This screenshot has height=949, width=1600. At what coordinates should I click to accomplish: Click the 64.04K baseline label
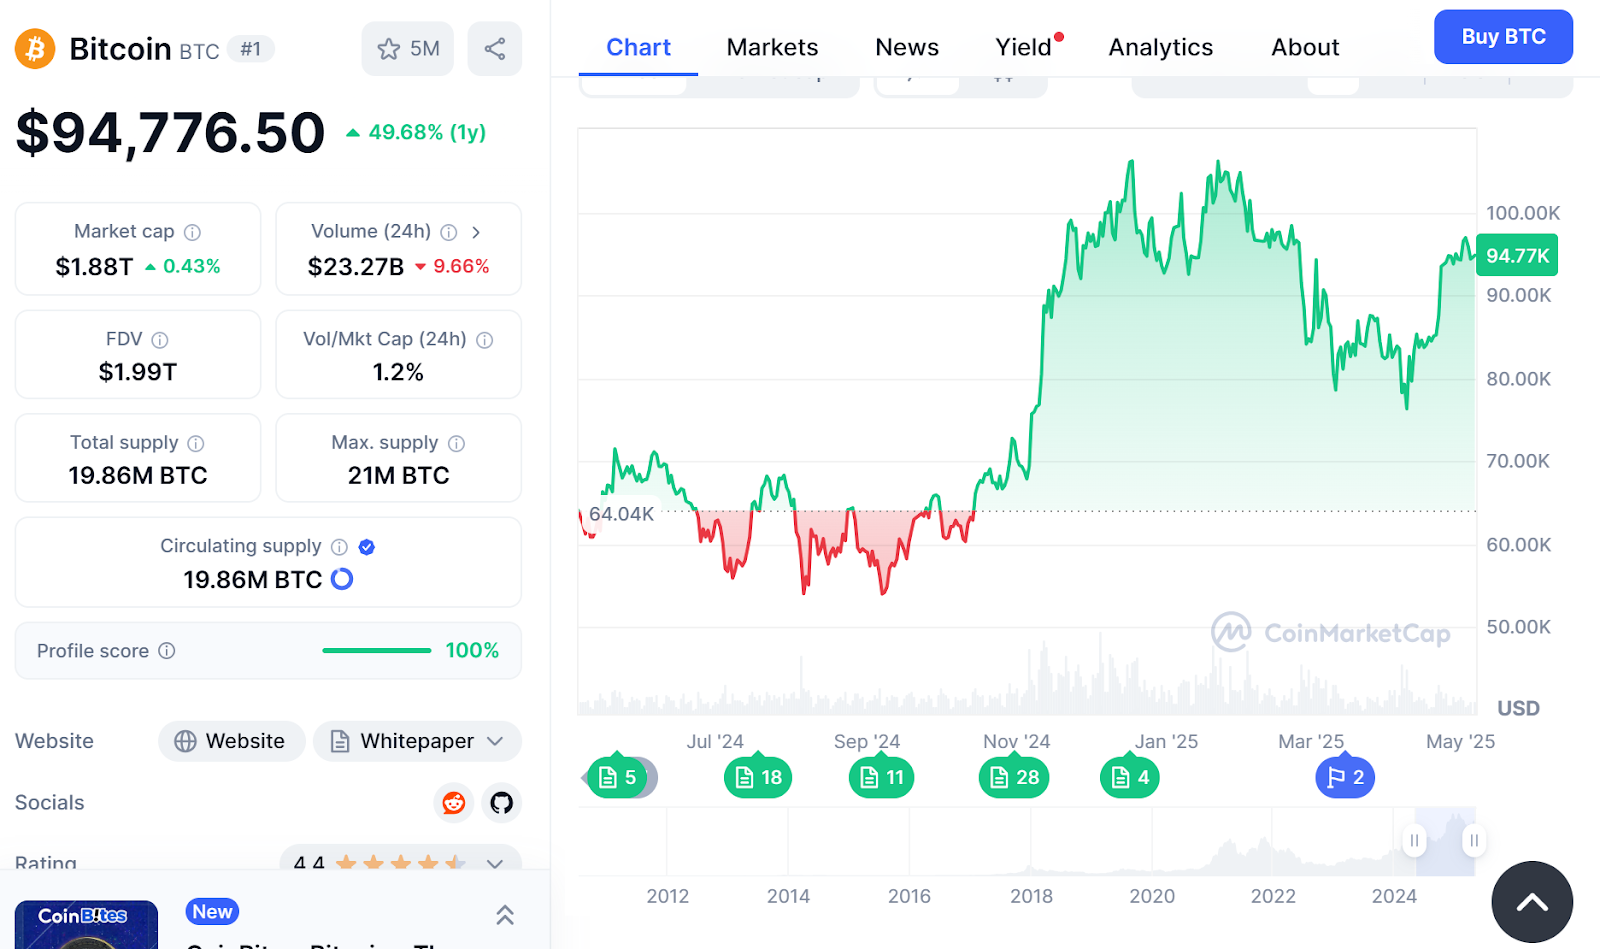coord(621,514)
